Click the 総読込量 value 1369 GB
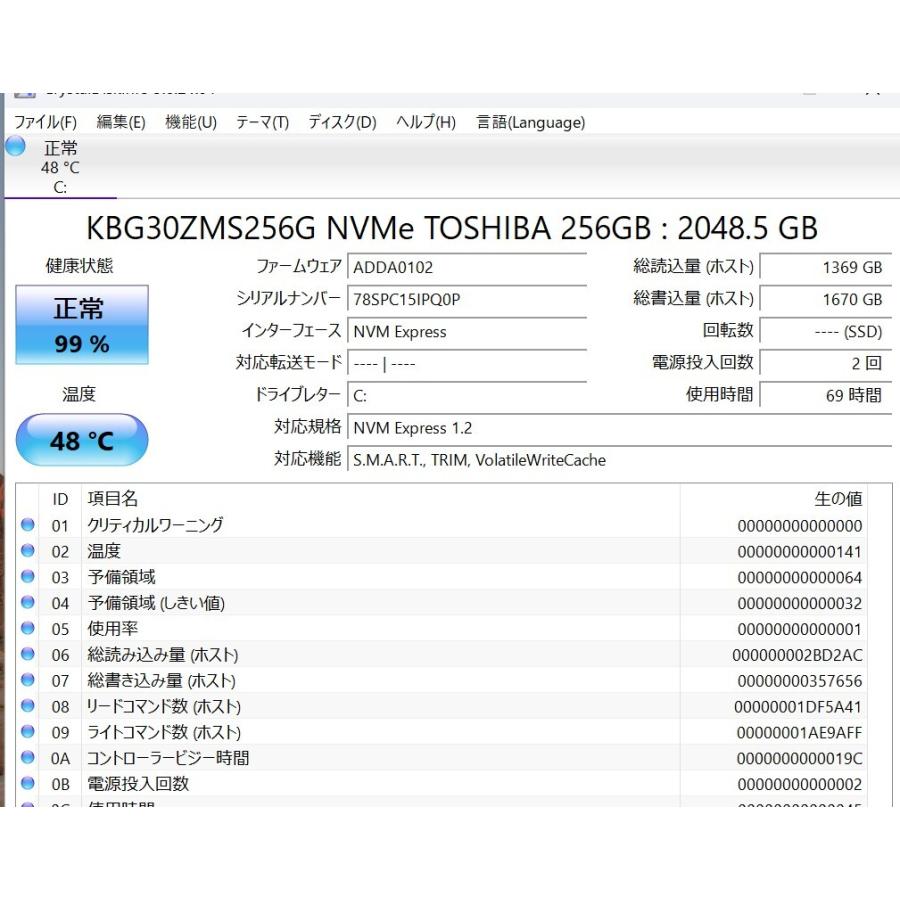The image size is (900, 900). (825, 267)
